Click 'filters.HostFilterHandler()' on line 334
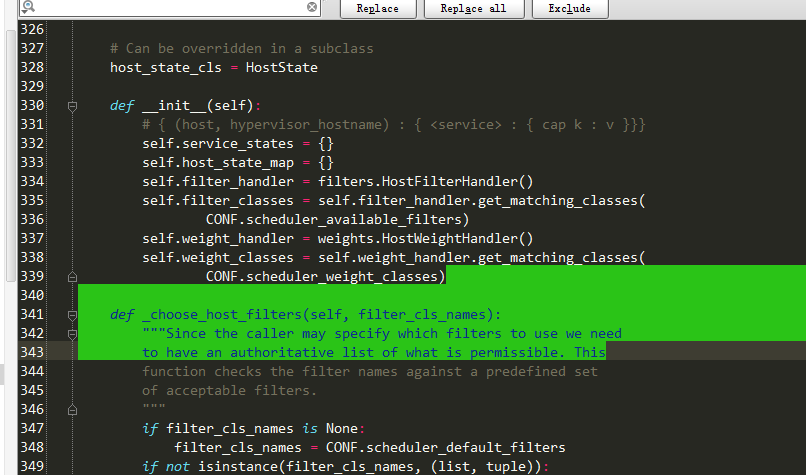Viewport: 806px width, 475px height. (426, 181)
